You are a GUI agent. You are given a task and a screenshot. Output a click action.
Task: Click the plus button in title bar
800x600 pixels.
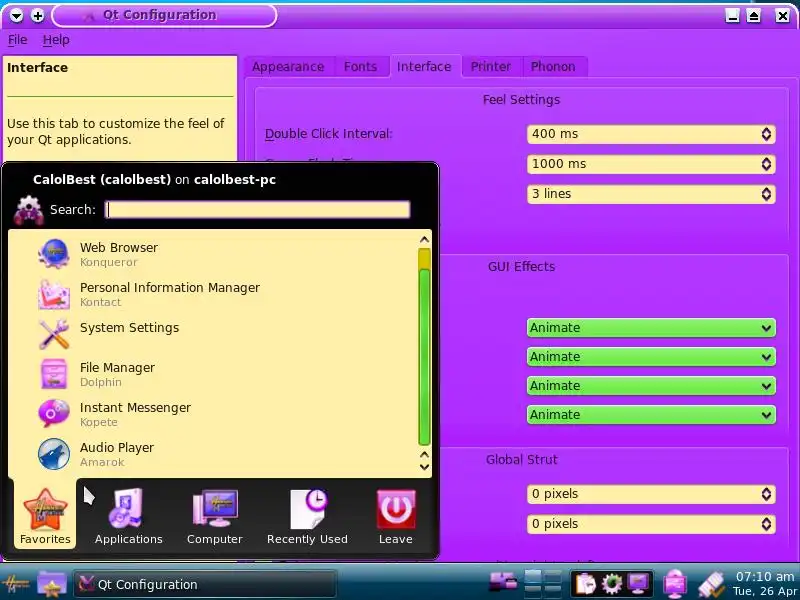pos(38,16)
